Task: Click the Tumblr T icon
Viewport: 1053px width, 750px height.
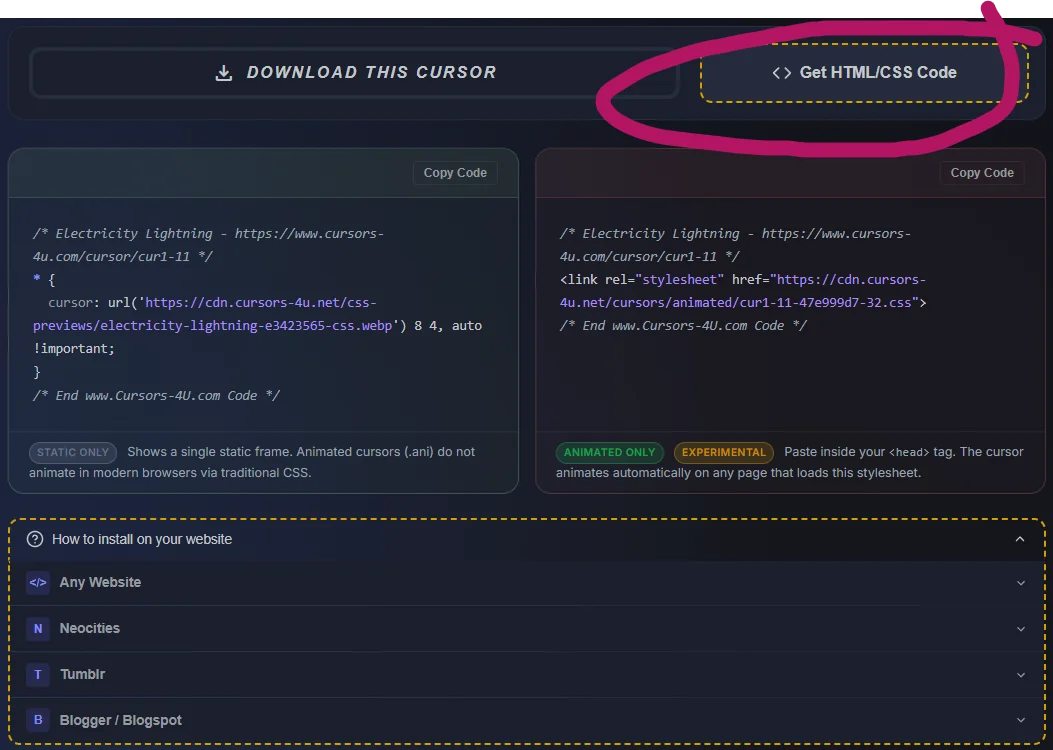Action: (x=38, y=674)
